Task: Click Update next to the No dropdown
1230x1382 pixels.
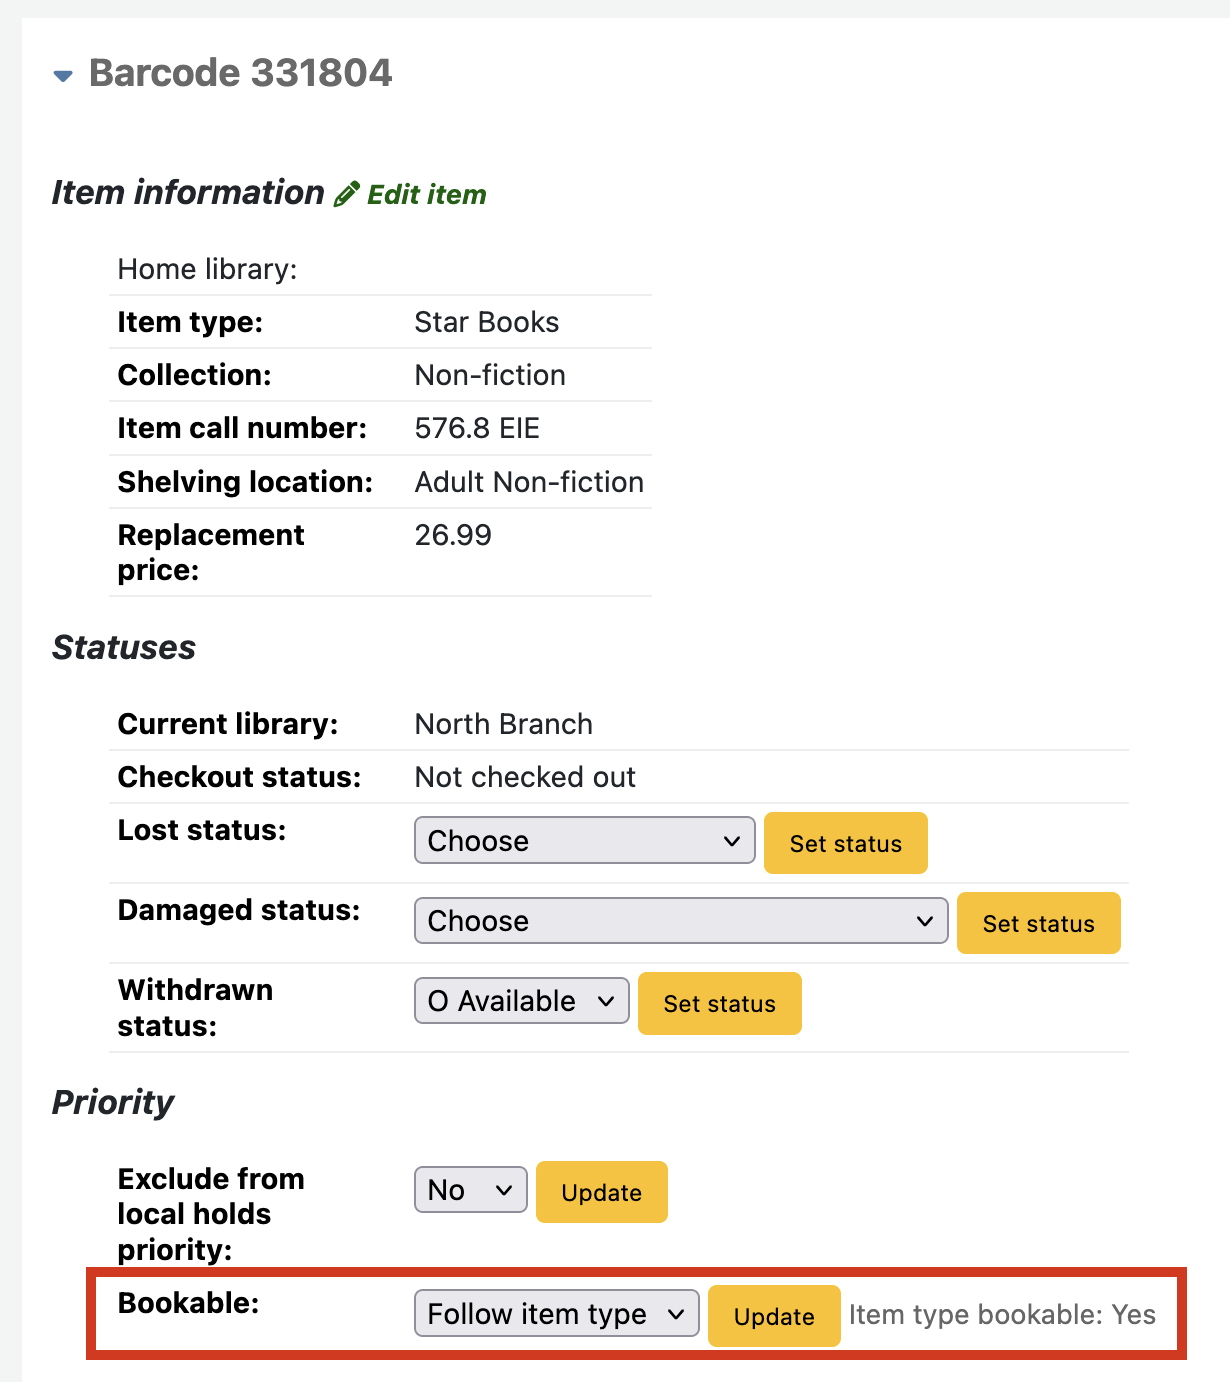Action: click(x=601, y=1192)
